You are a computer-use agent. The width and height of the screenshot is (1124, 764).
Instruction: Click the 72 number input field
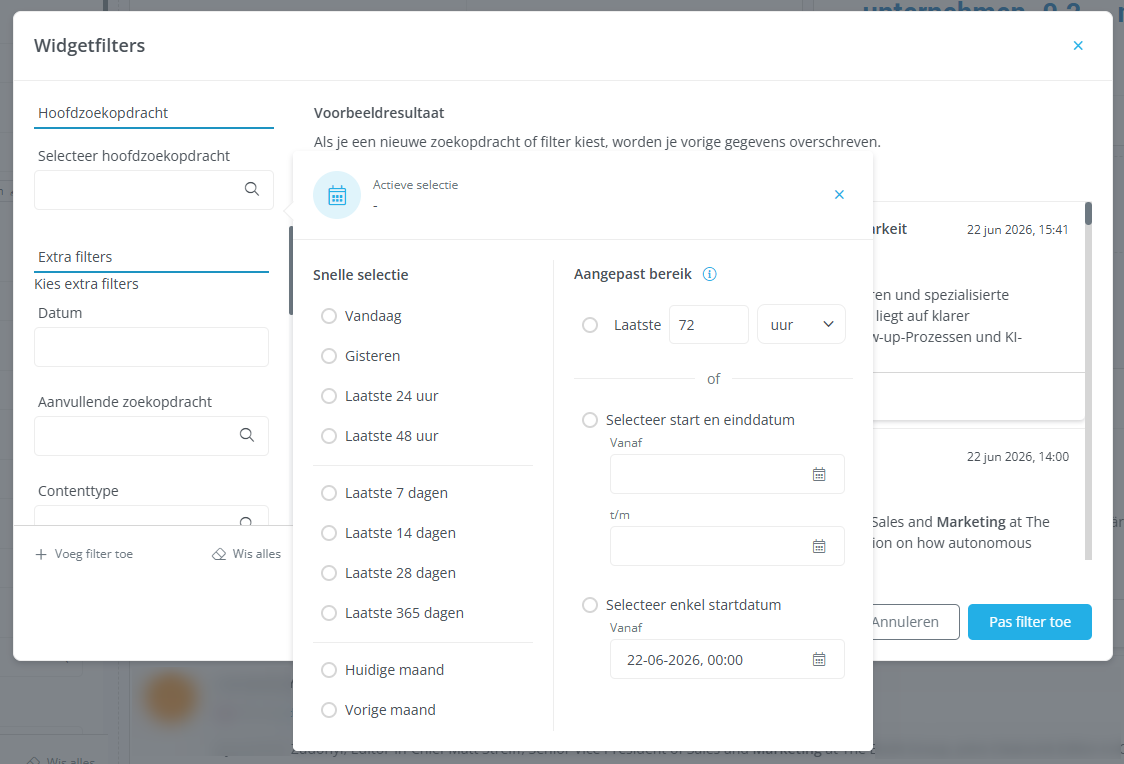(709, 325)
